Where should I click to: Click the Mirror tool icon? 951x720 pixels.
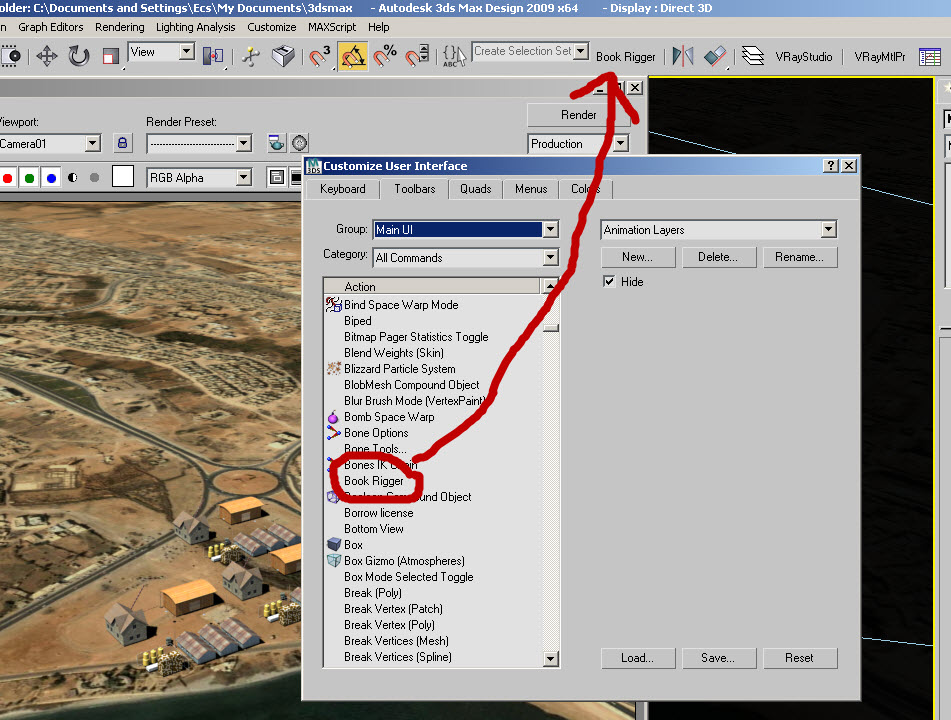point(683,56)
